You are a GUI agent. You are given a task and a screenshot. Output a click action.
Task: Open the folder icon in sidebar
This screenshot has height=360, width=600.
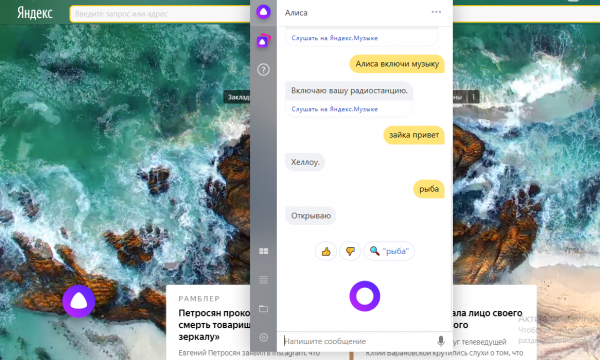coord(263,308)
